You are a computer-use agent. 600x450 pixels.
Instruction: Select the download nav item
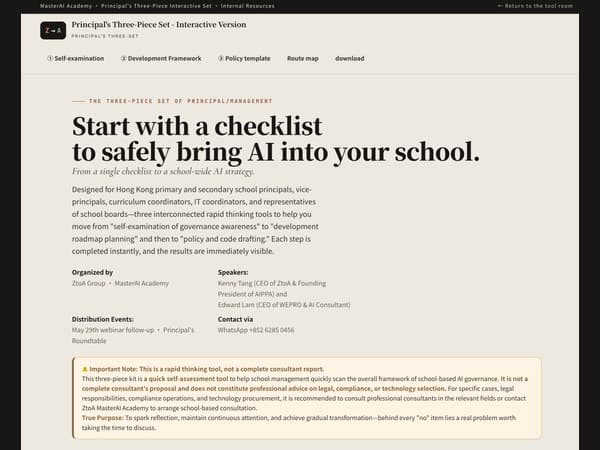tap(350, 59)
